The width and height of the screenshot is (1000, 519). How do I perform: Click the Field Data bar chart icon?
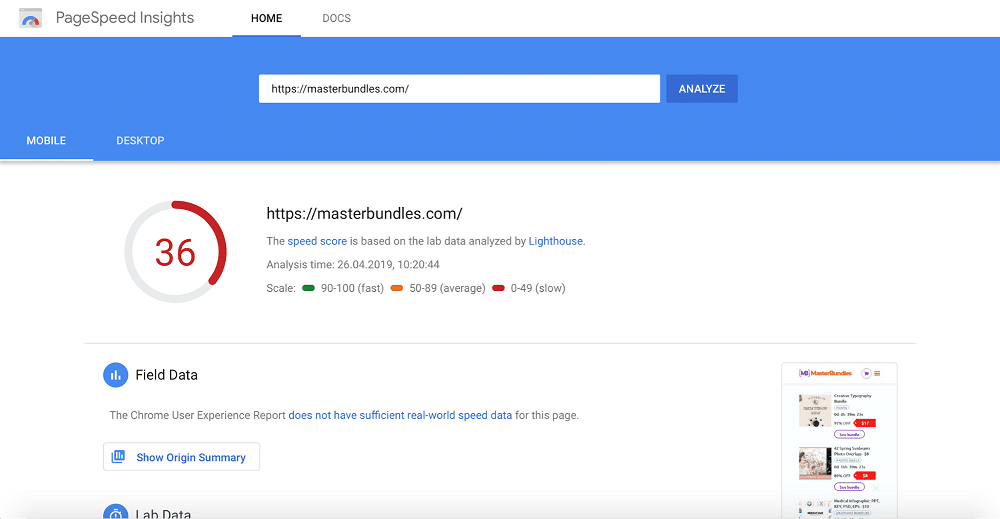click(x=115, y=375)
